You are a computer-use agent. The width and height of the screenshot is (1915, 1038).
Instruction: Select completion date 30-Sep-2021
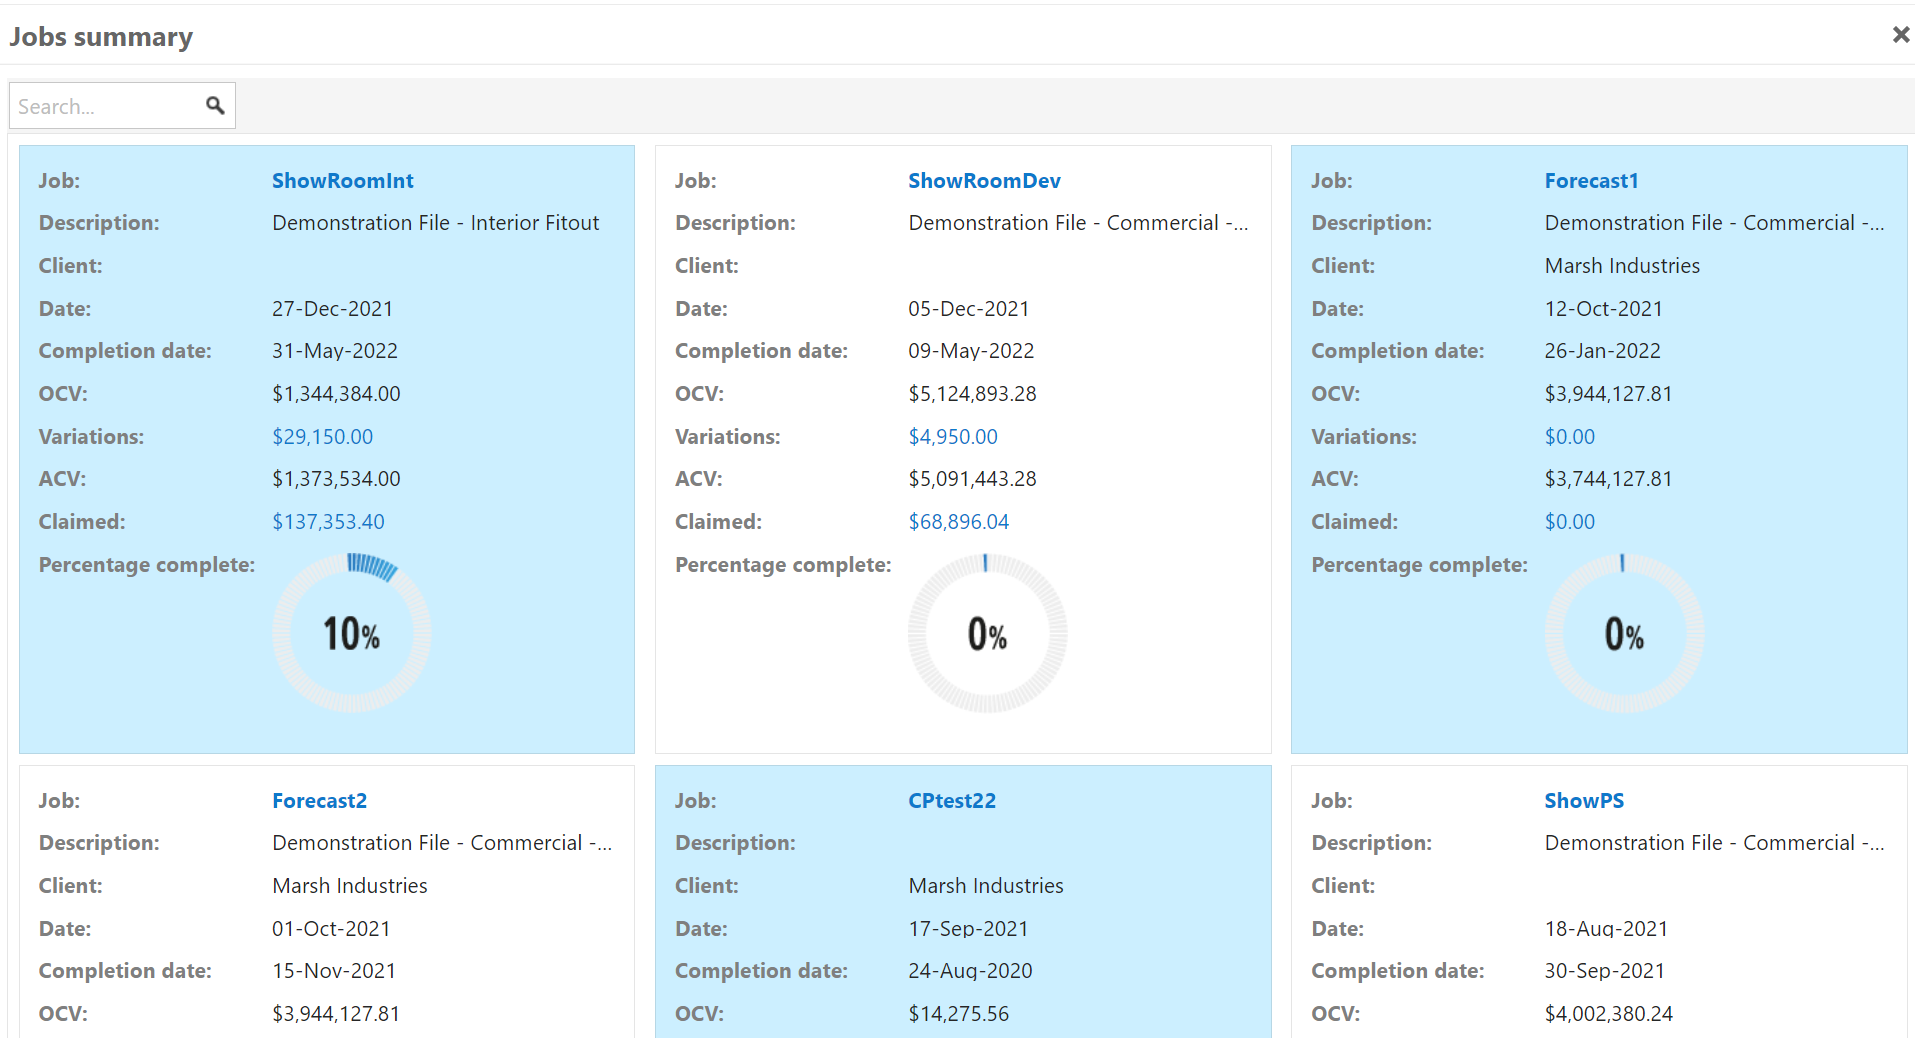[x=1604, y=971]
